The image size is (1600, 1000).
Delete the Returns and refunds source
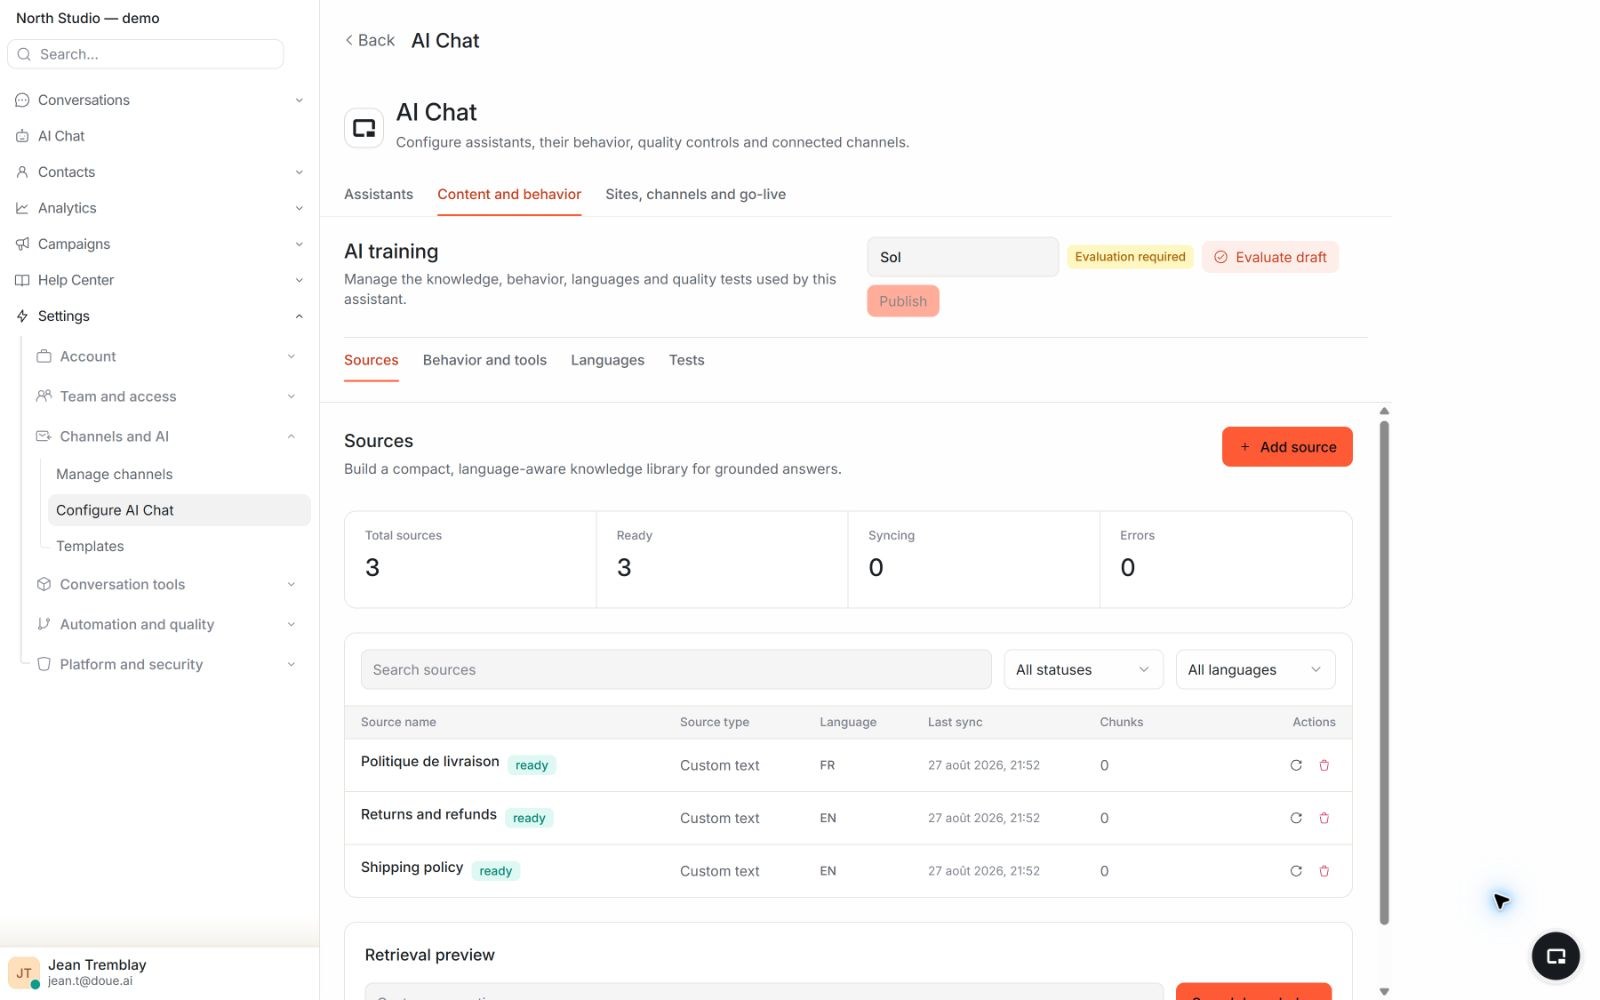pos(1324,818)
